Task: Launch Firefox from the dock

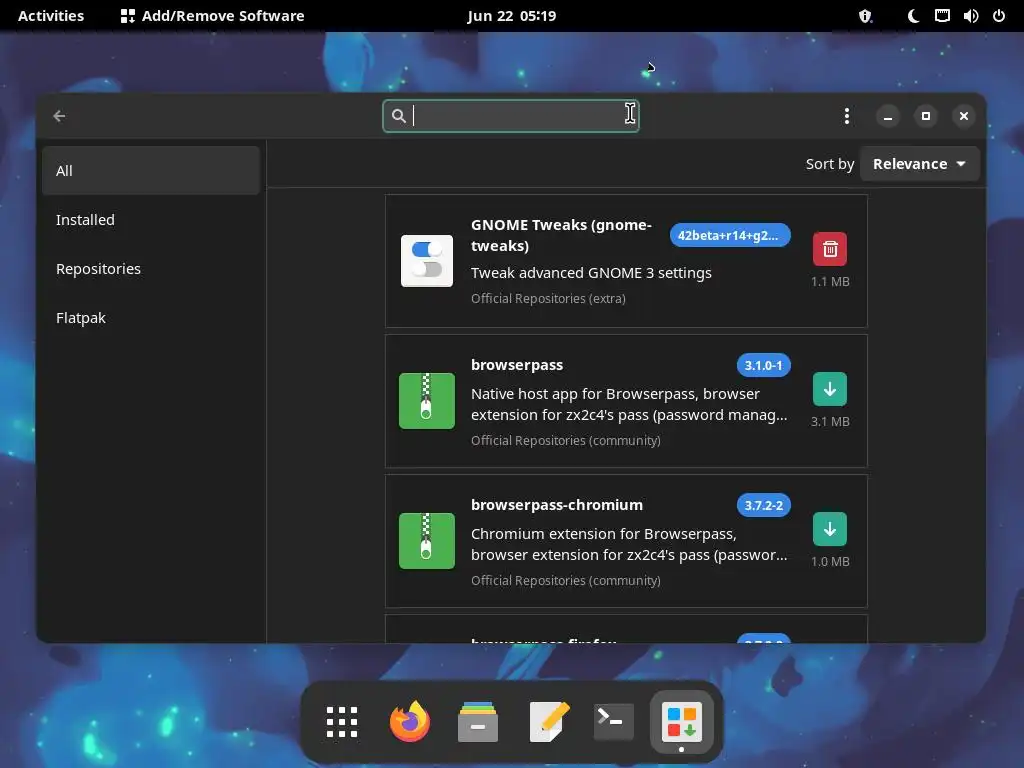Action: [409, 722]
